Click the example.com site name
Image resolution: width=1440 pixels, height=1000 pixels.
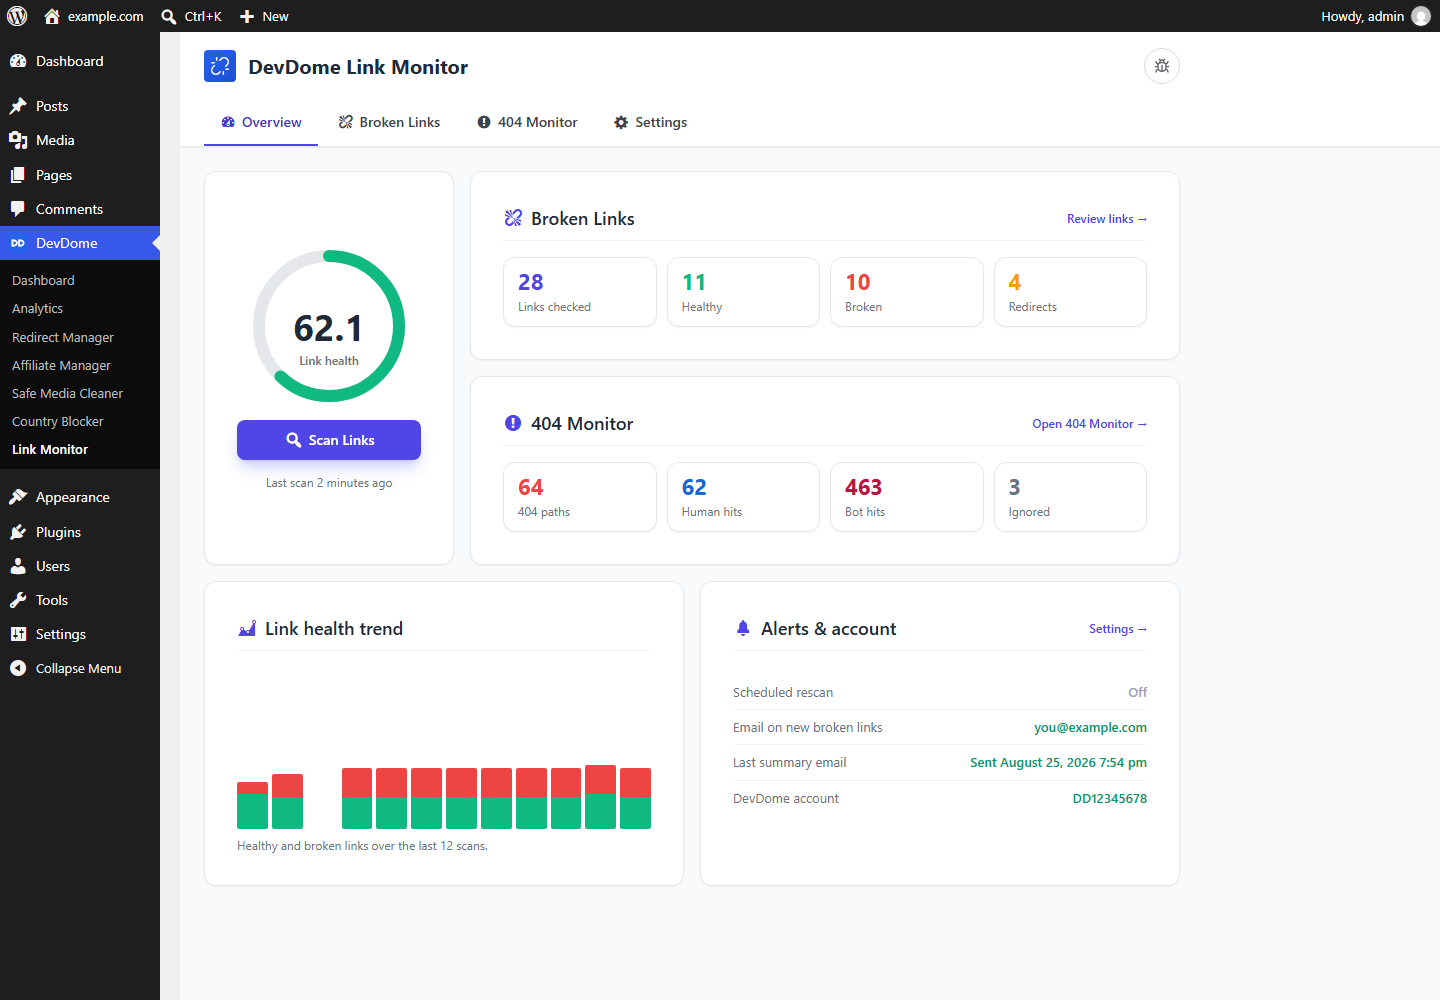pyautogui.click(x=105, y=16)
